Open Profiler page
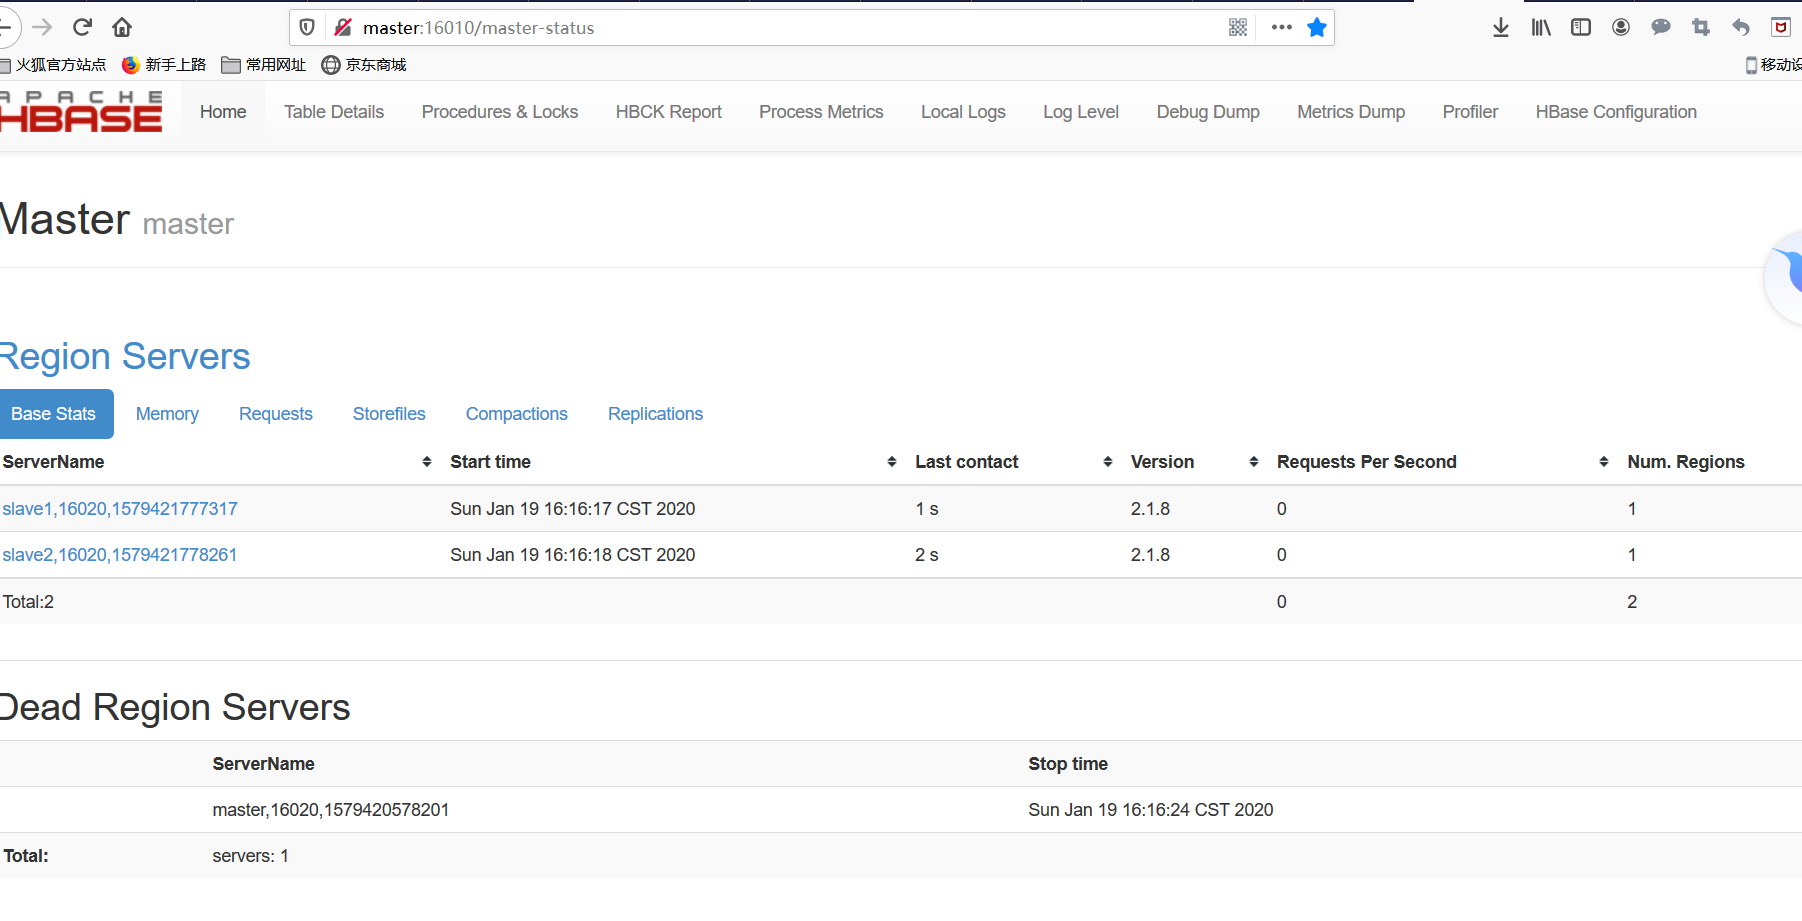This screenshot has width=1802, height=921. pyautogui.click(x=1470, y=112)
